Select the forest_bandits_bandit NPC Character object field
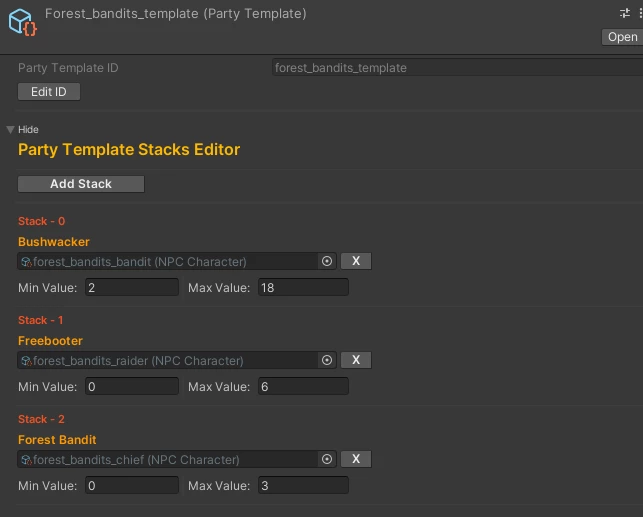 (x=167, y=262)
